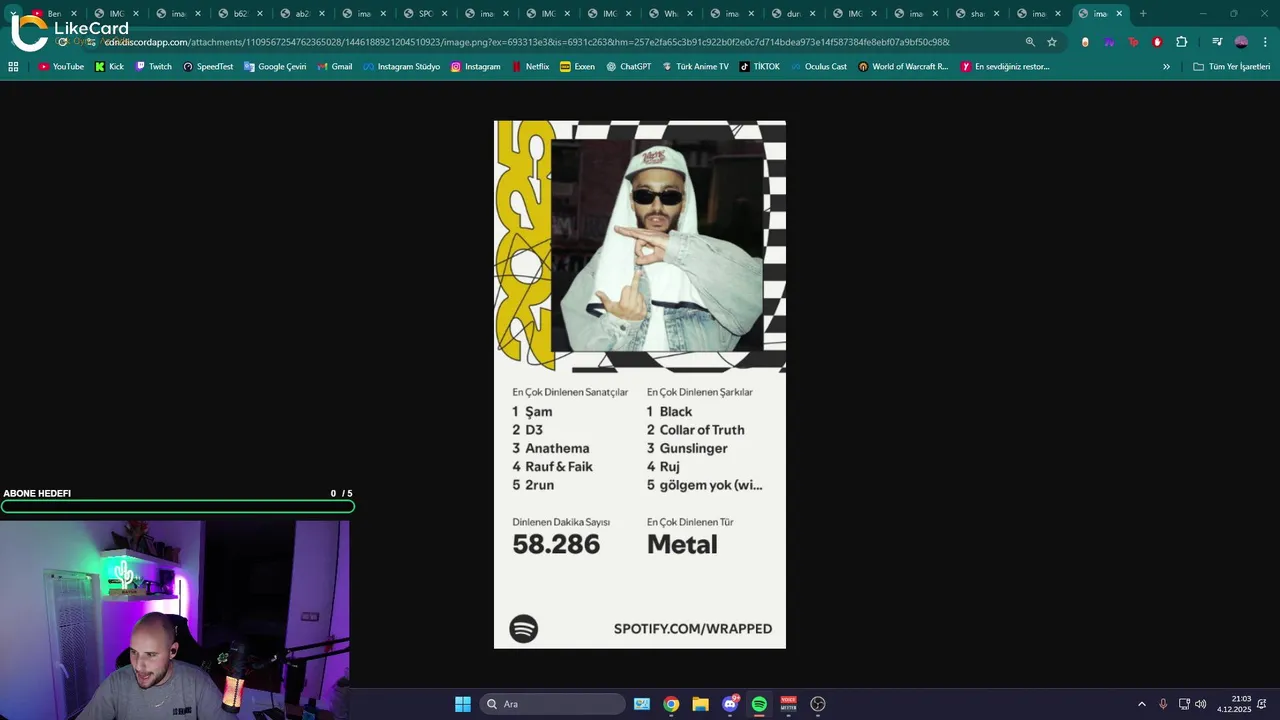Open the Oculus Cast bookmark
Screen dimensions: 1280x720
click(x=818, y=67)
